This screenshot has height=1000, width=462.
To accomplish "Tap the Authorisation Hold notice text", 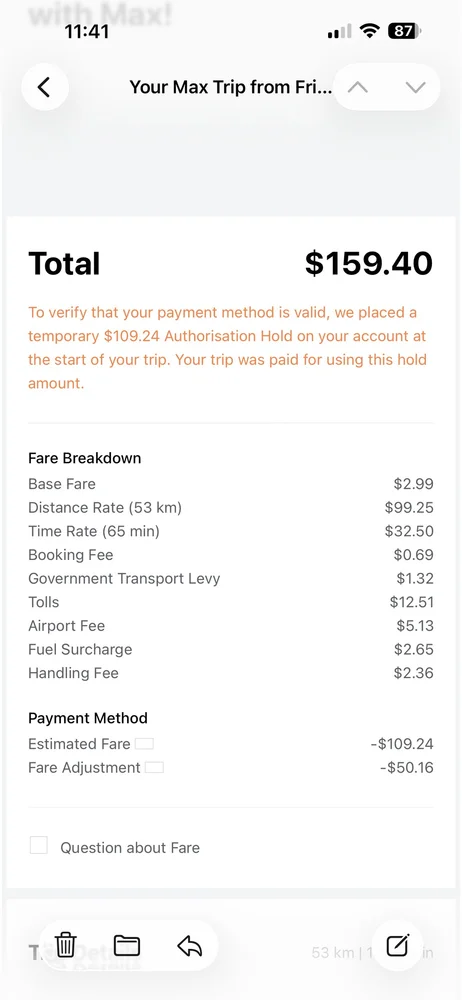I will [x=228, y=348].
